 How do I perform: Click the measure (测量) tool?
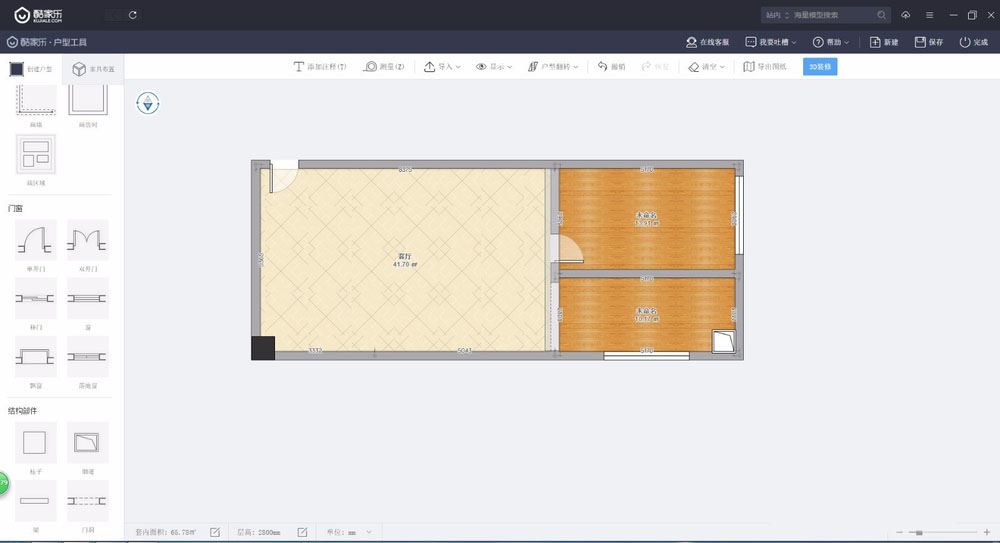(384, 67)
